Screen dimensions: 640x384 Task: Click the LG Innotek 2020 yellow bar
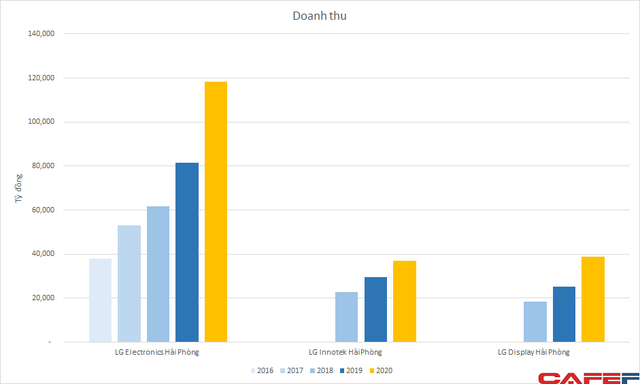point(404,301)
